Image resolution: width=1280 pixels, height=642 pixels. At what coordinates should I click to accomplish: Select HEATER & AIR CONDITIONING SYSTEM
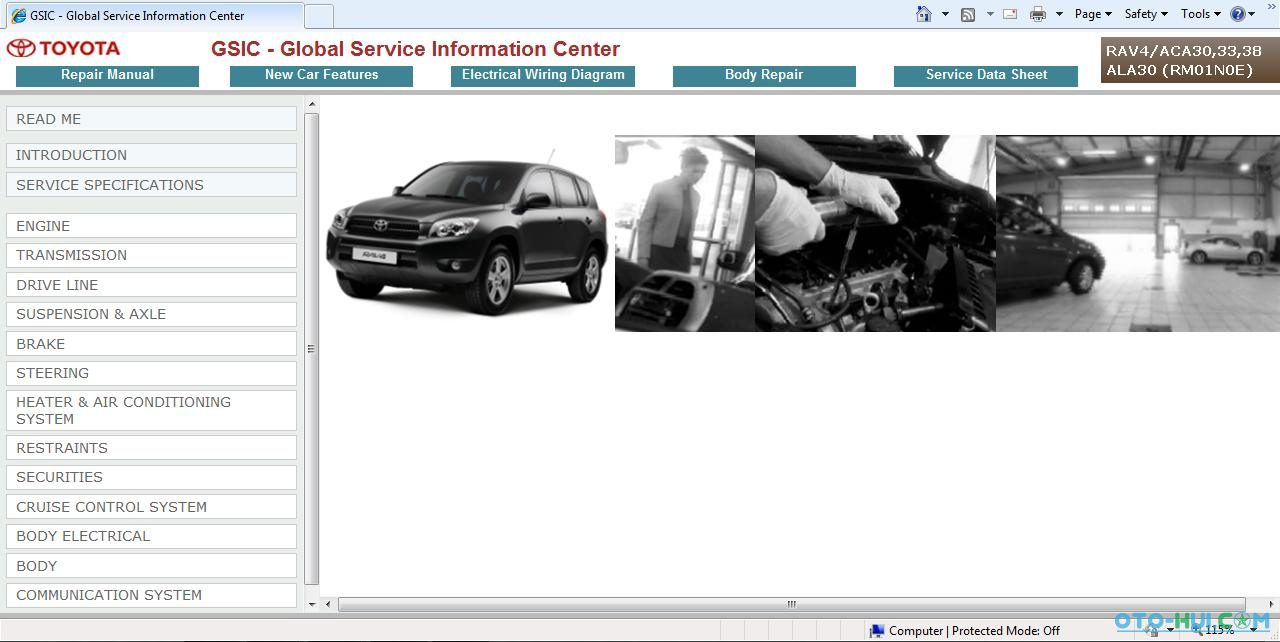coord(151,410)
